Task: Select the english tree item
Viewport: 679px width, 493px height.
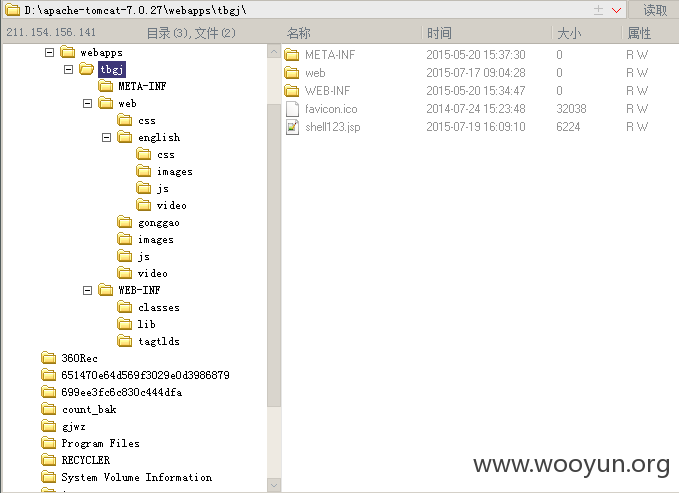Action: tap(159, 138)
